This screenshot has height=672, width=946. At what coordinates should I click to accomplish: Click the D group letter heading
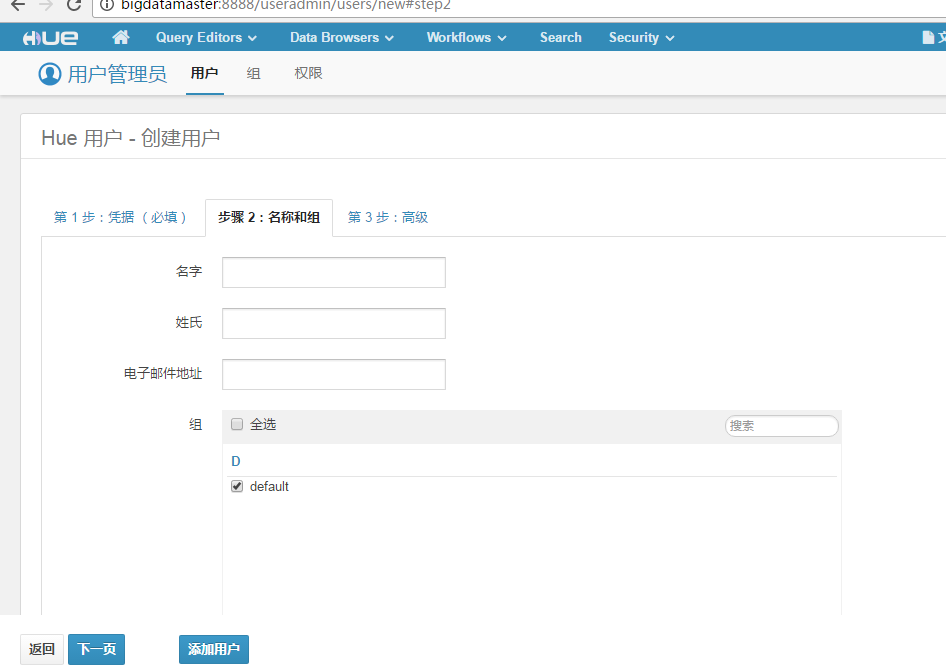(x=236, y=461)
